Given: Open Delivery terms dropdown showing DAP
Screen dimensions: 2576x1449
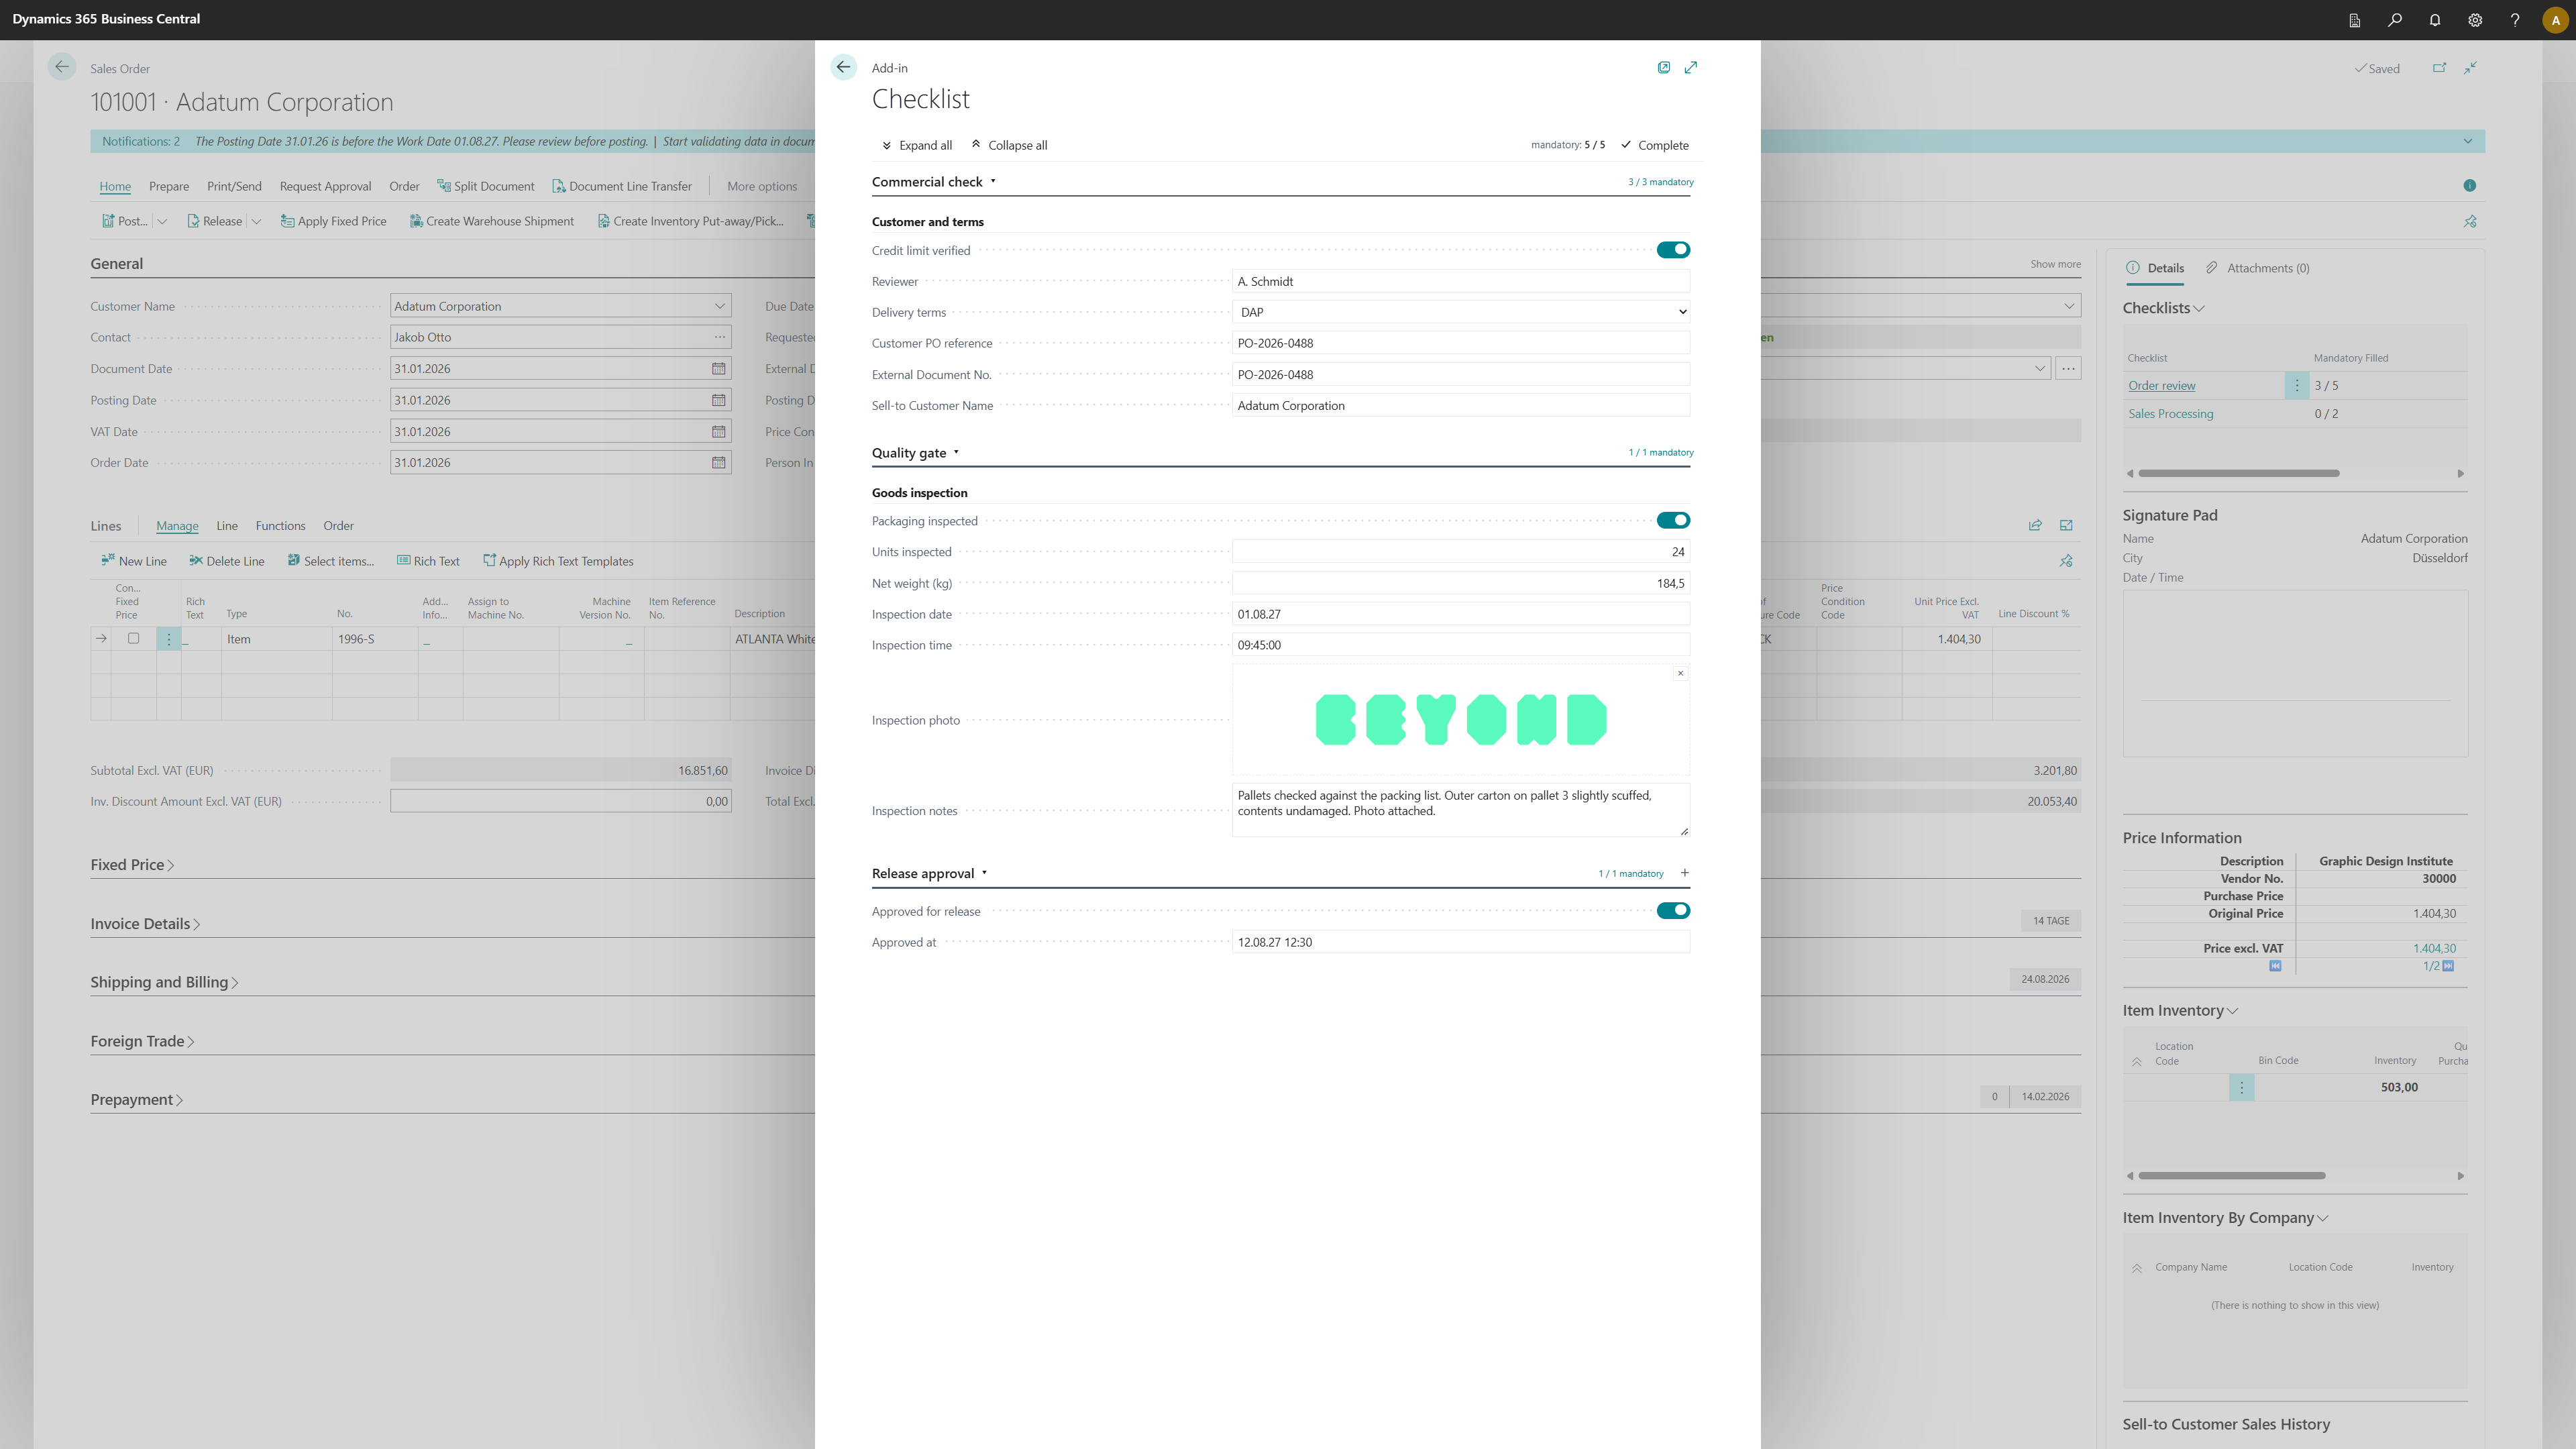Looking at the screenshot, I should coord(1461,312).
